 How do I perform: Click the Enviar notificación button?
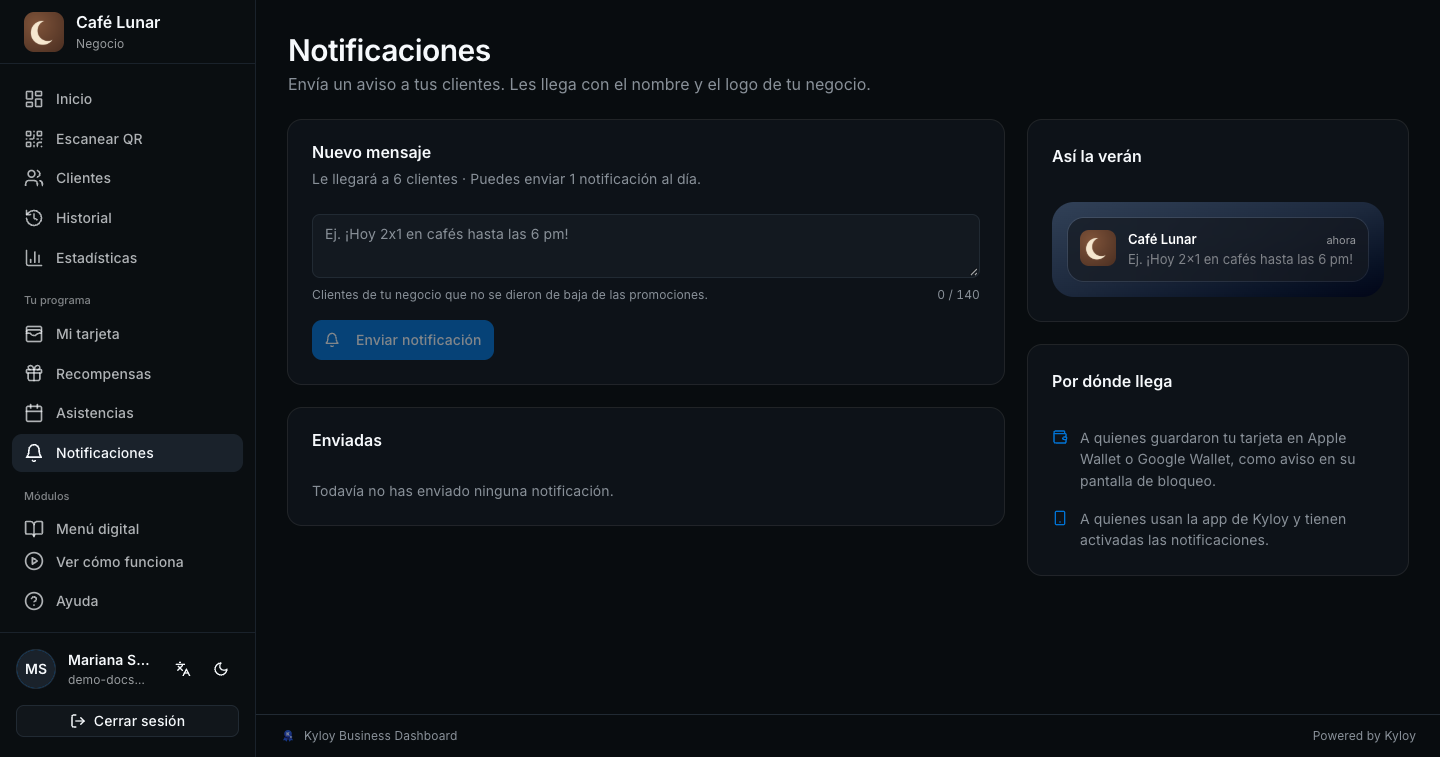403,340
